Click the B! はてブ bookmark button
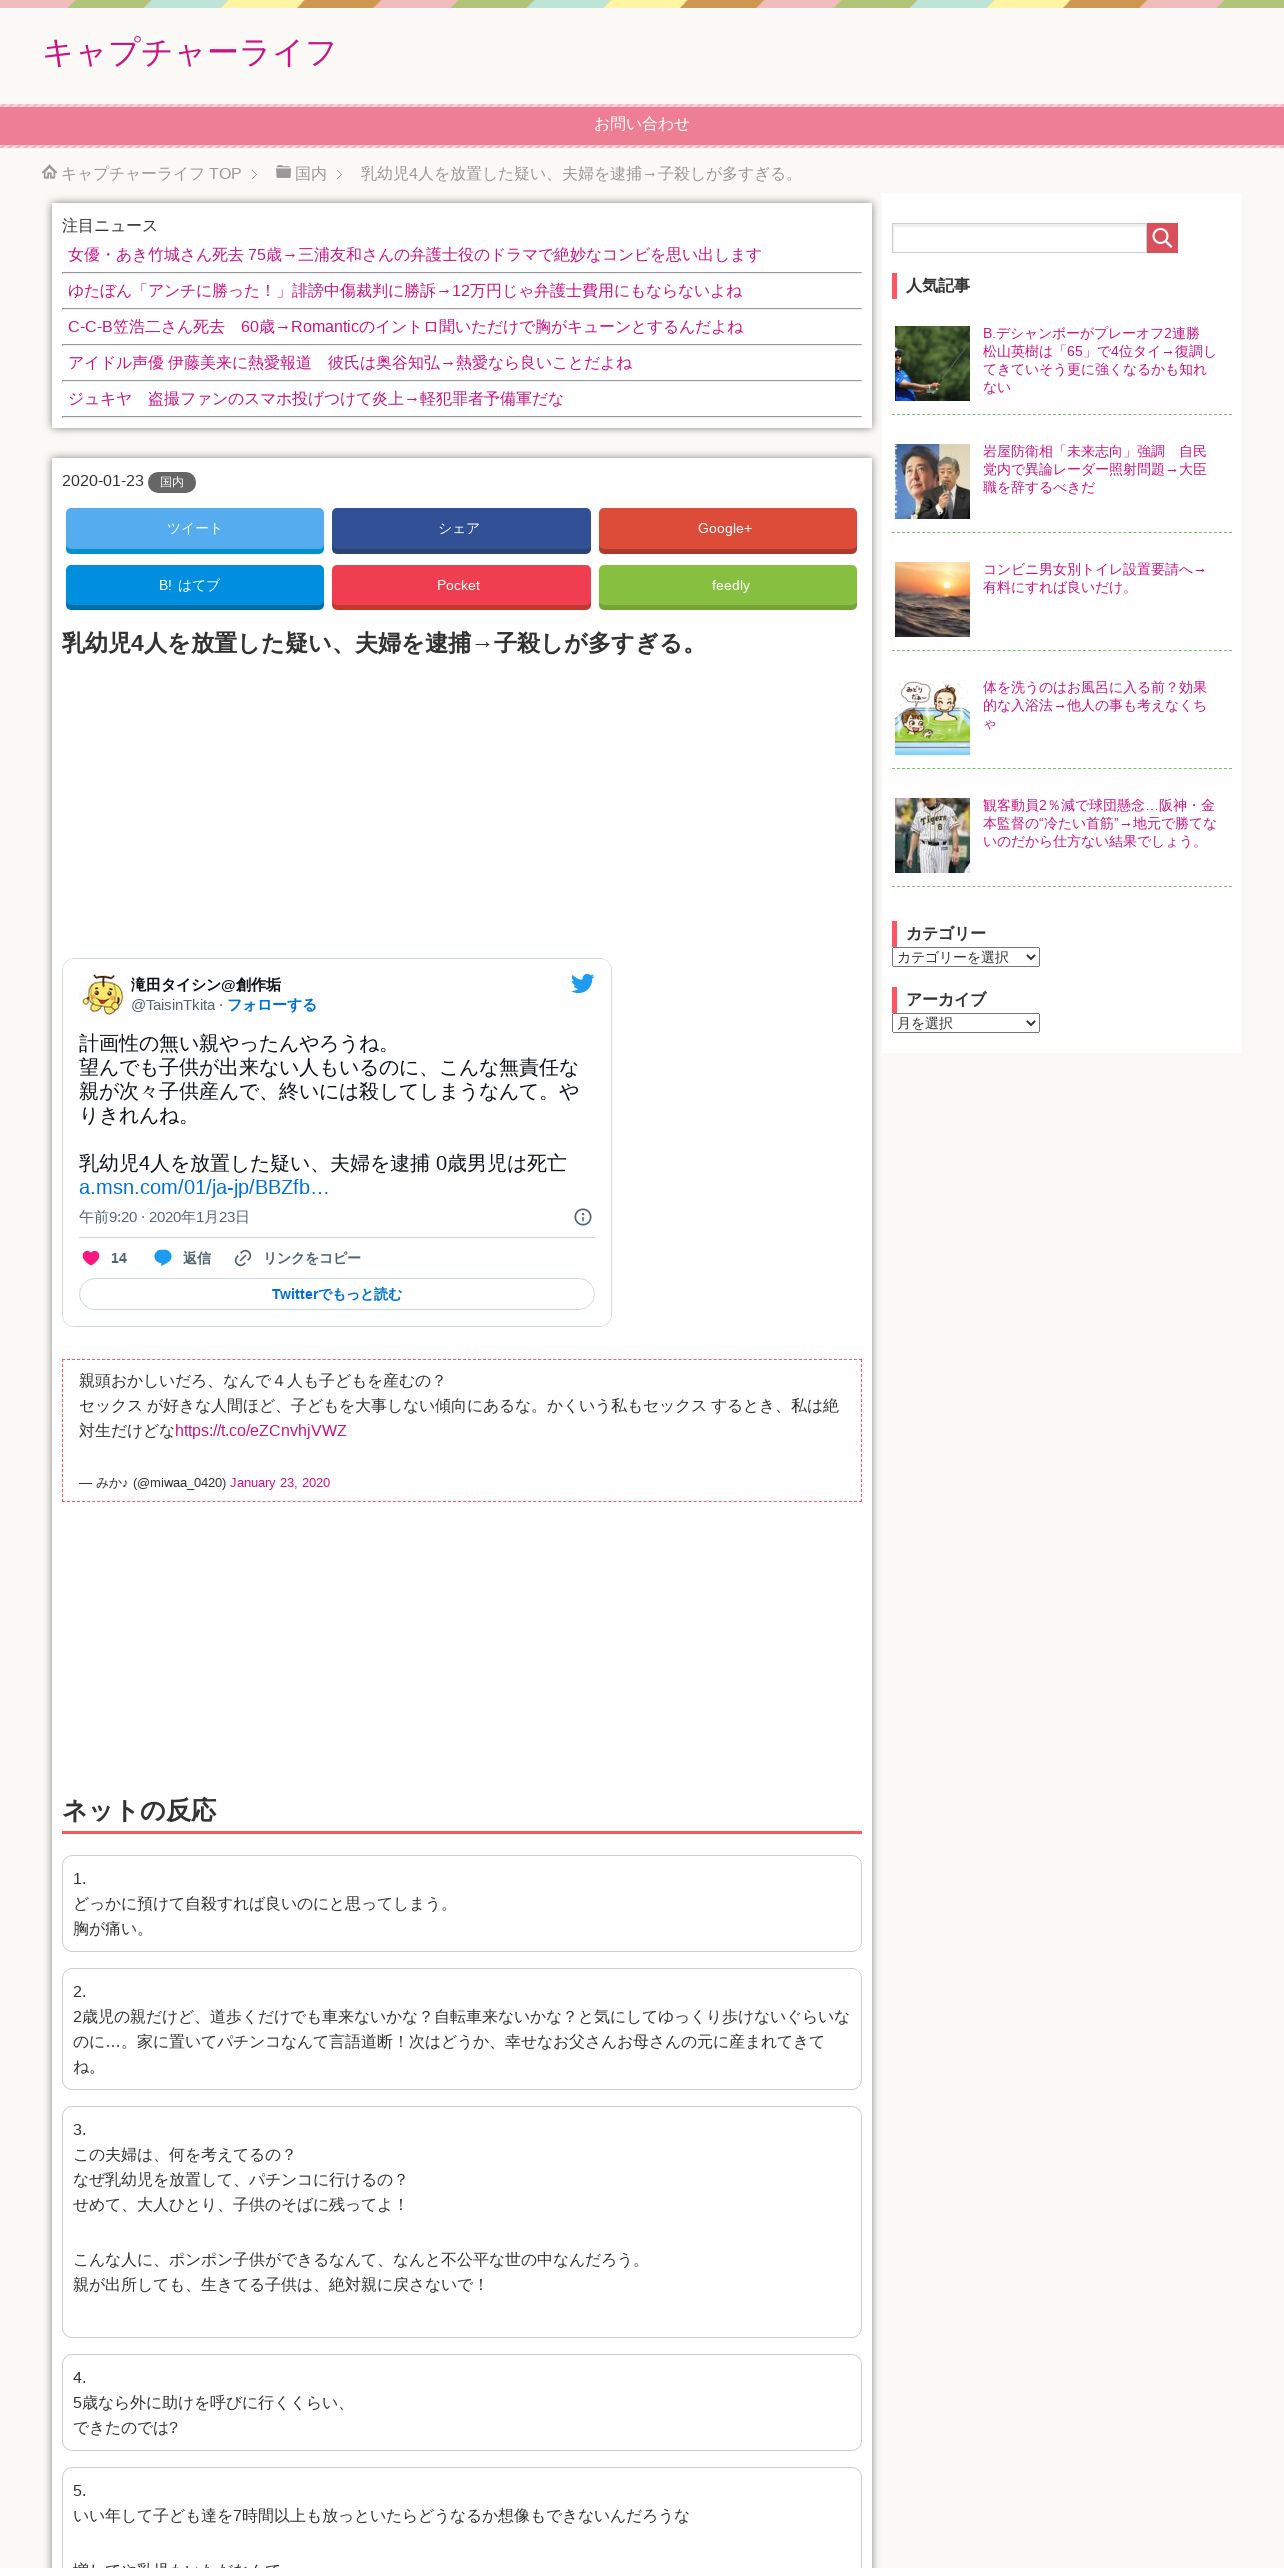 195,586
